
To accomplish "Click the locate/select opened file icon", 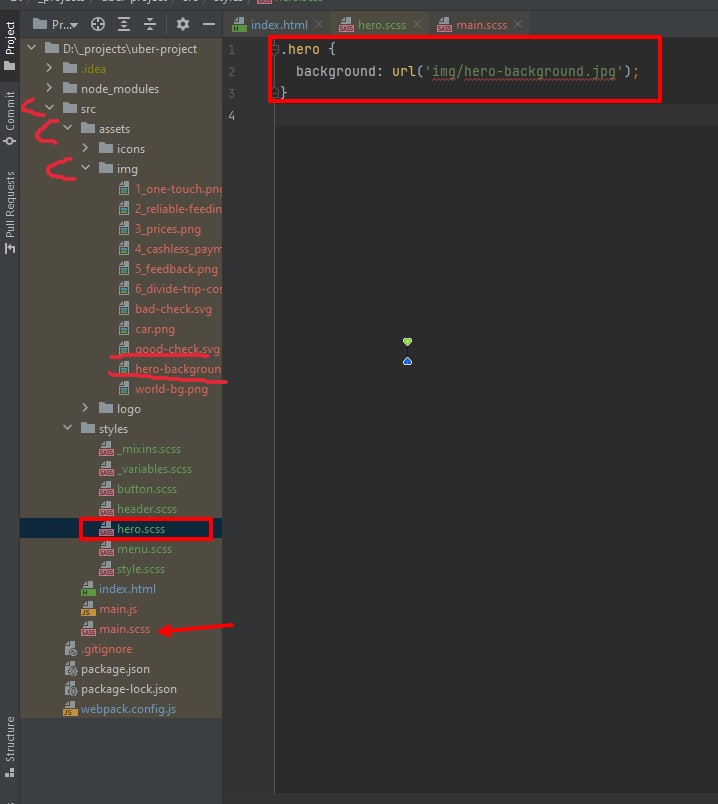I will point(97,24).
